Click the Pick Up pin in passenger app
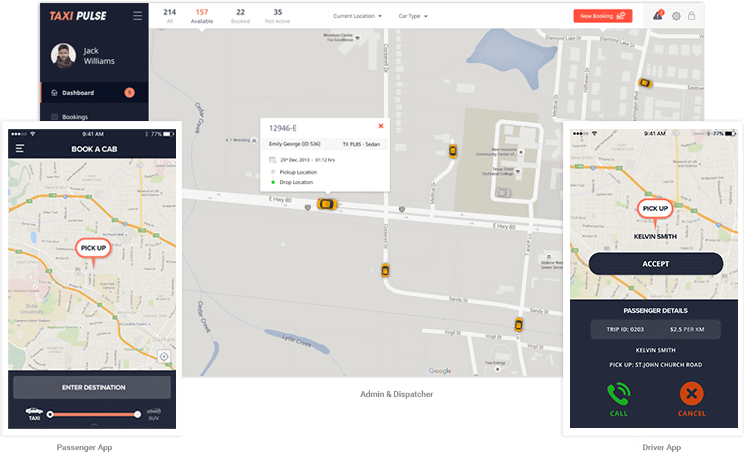 click(93, 250)
